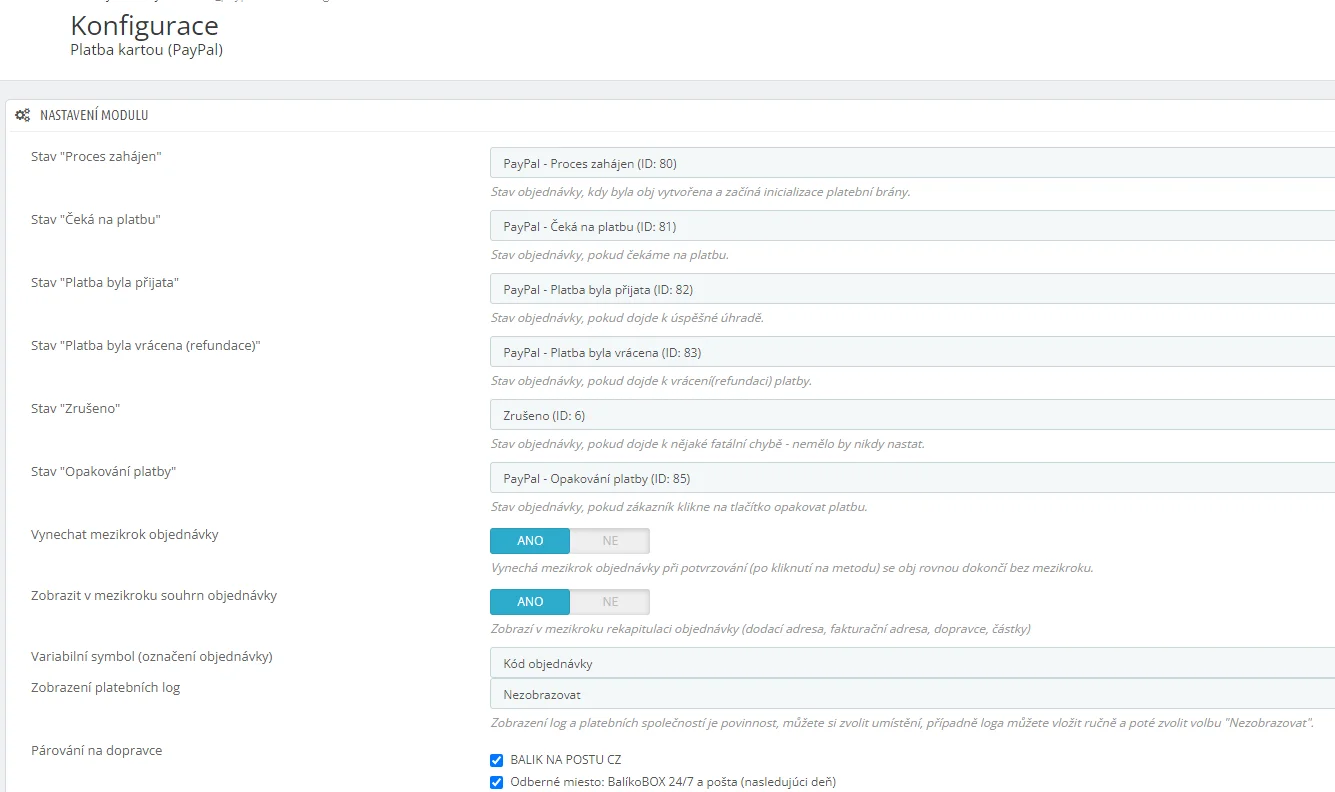
Task: Click the "Platba kartou (PayPal)" subtitle
Action: click(146, 49)
